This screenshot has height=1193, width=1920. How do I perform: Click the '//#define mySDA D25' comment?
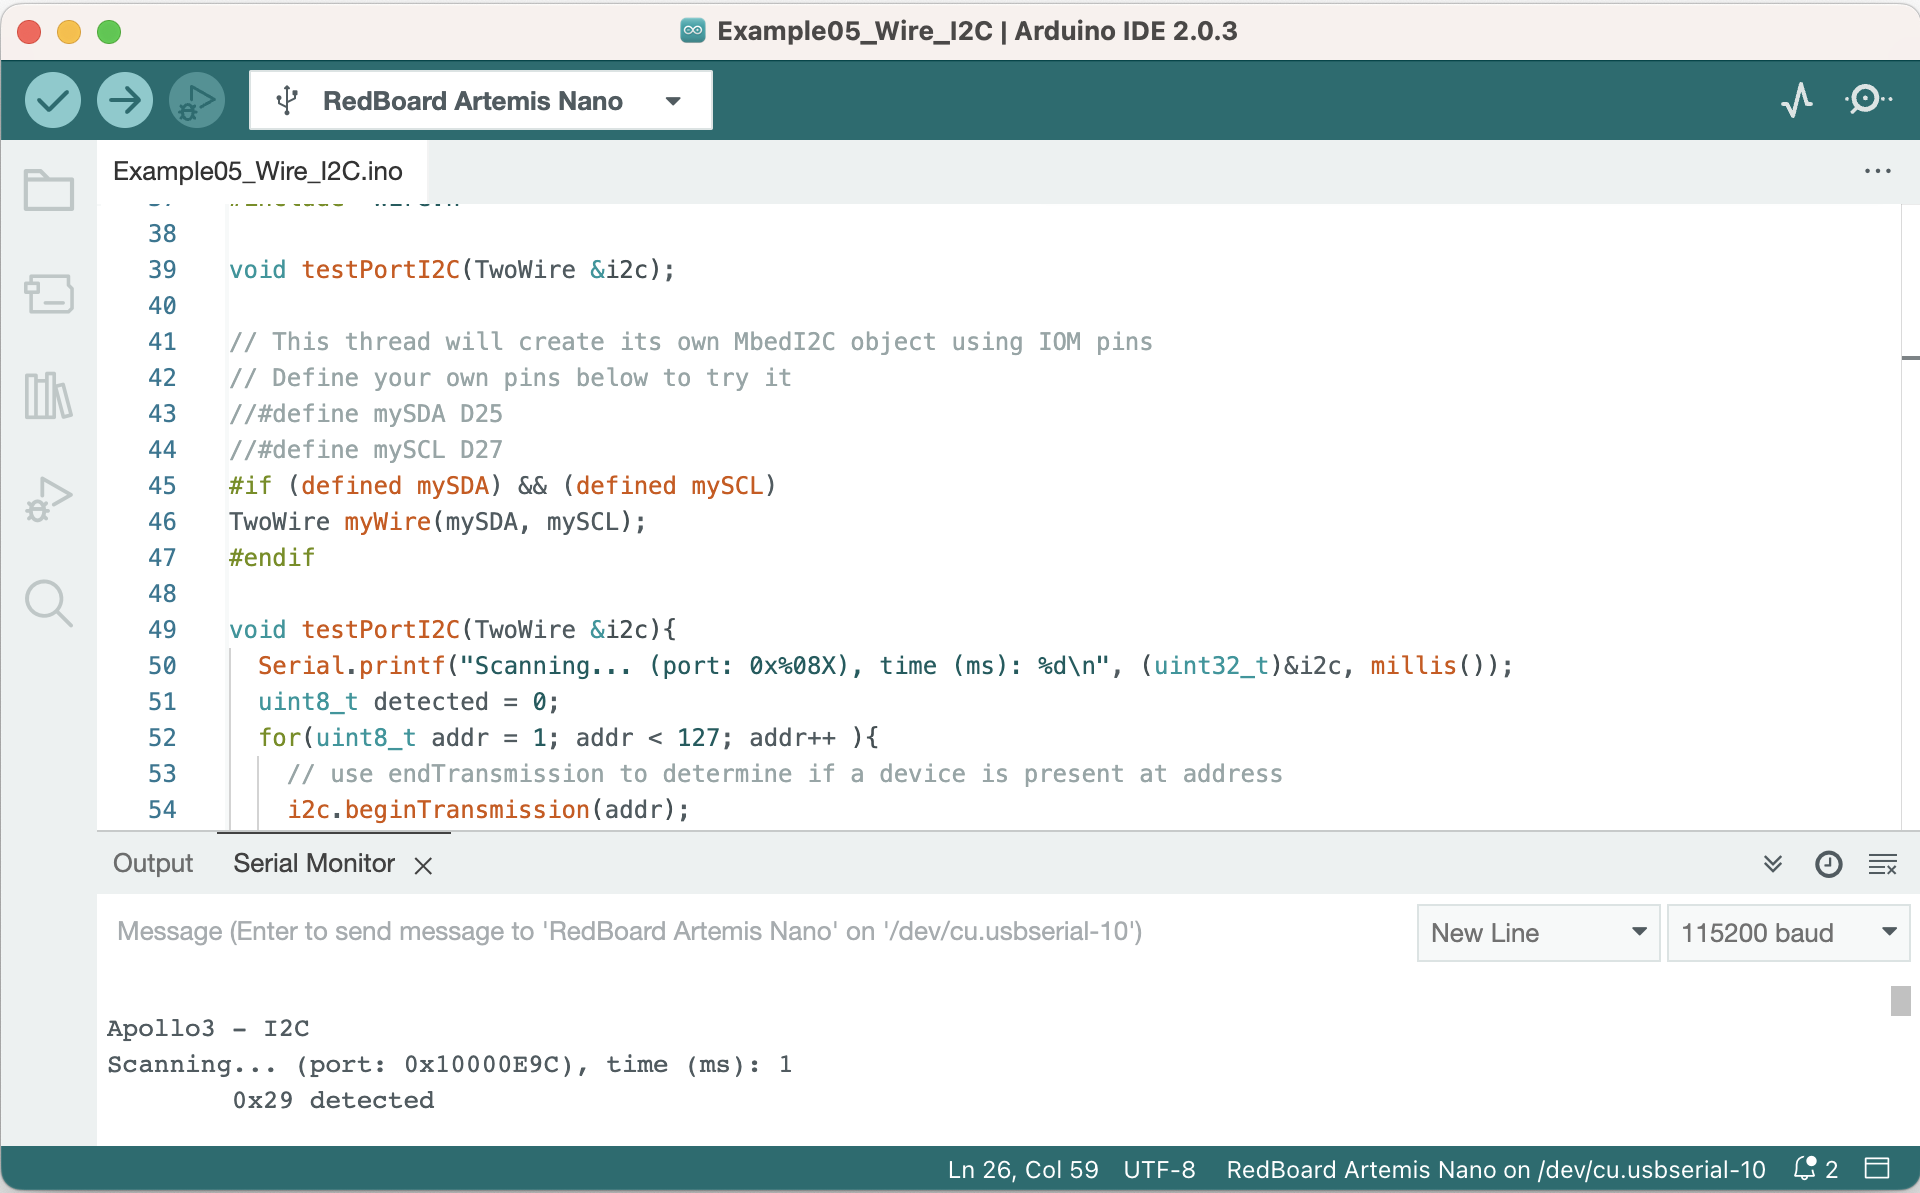[x=366, y=414]
